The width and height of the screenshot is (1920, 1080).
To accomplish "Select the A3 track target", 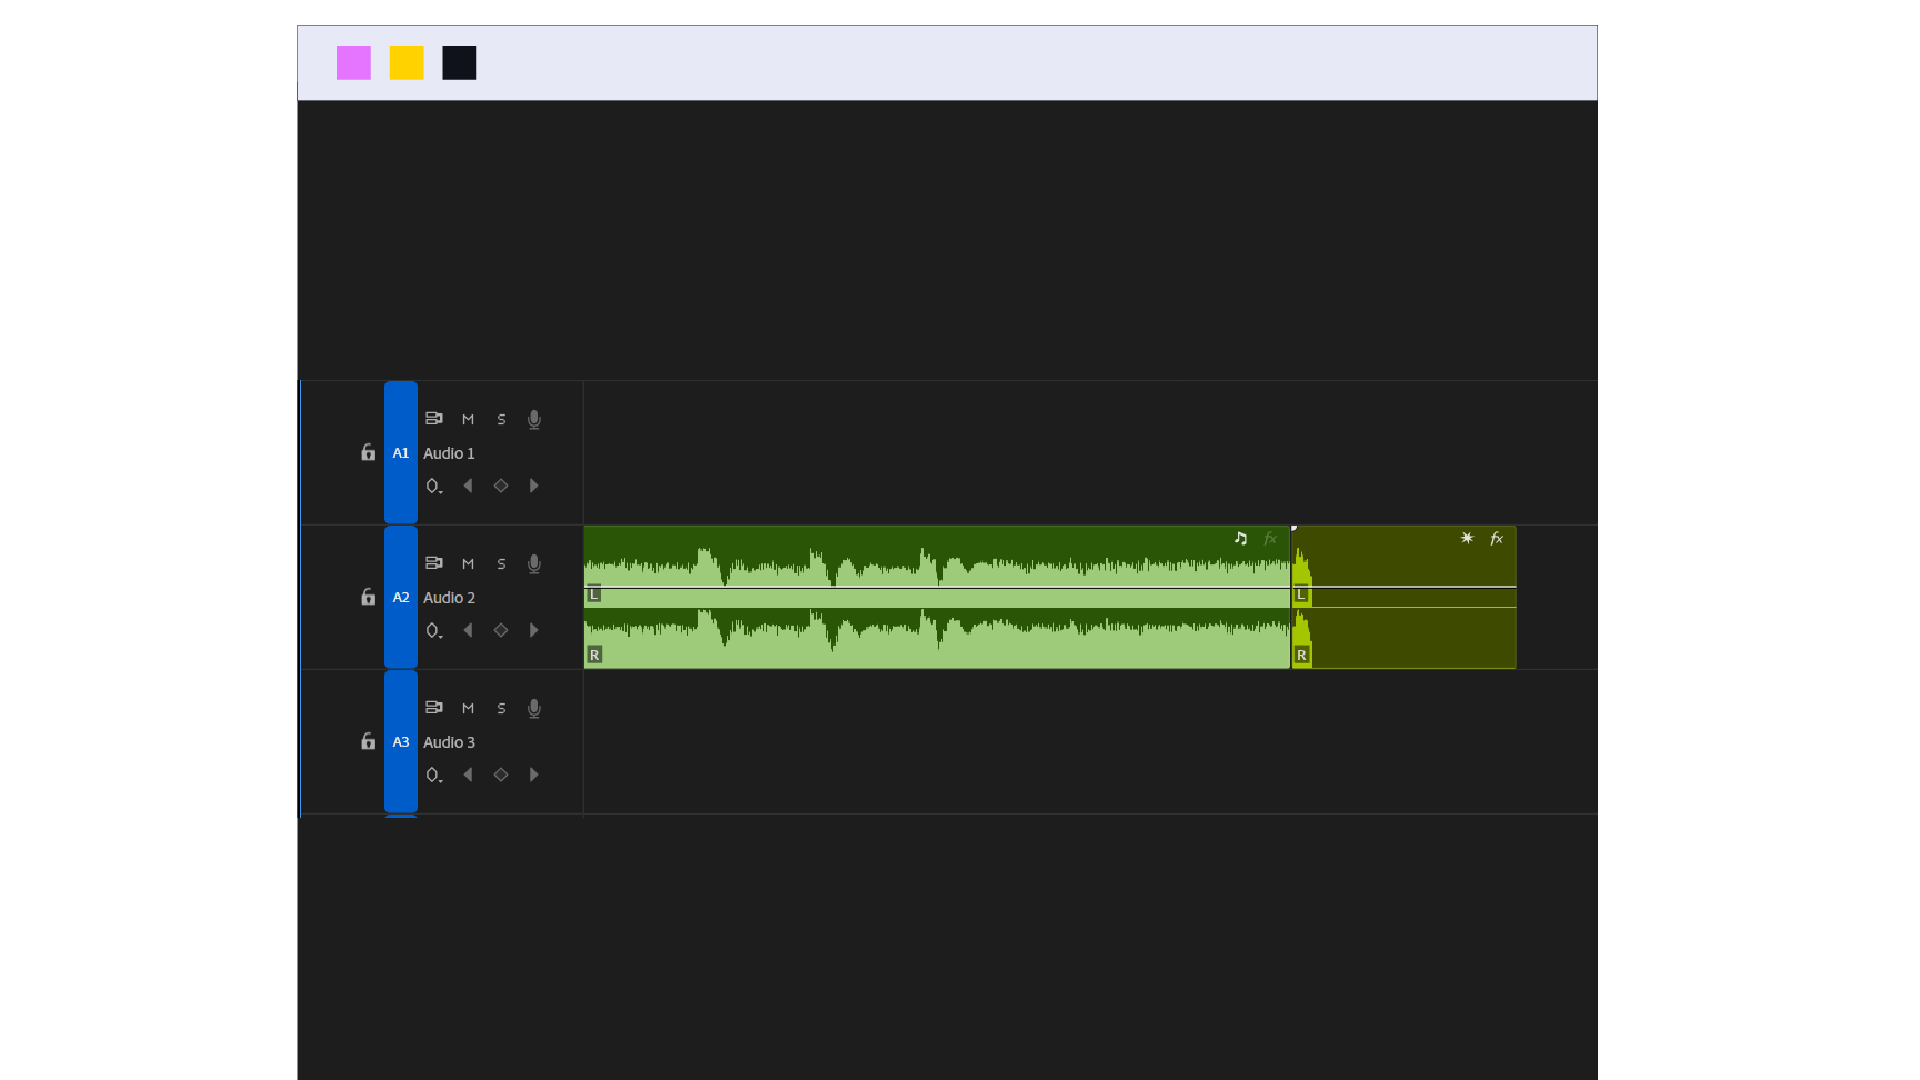I will [x=401, y=741].
